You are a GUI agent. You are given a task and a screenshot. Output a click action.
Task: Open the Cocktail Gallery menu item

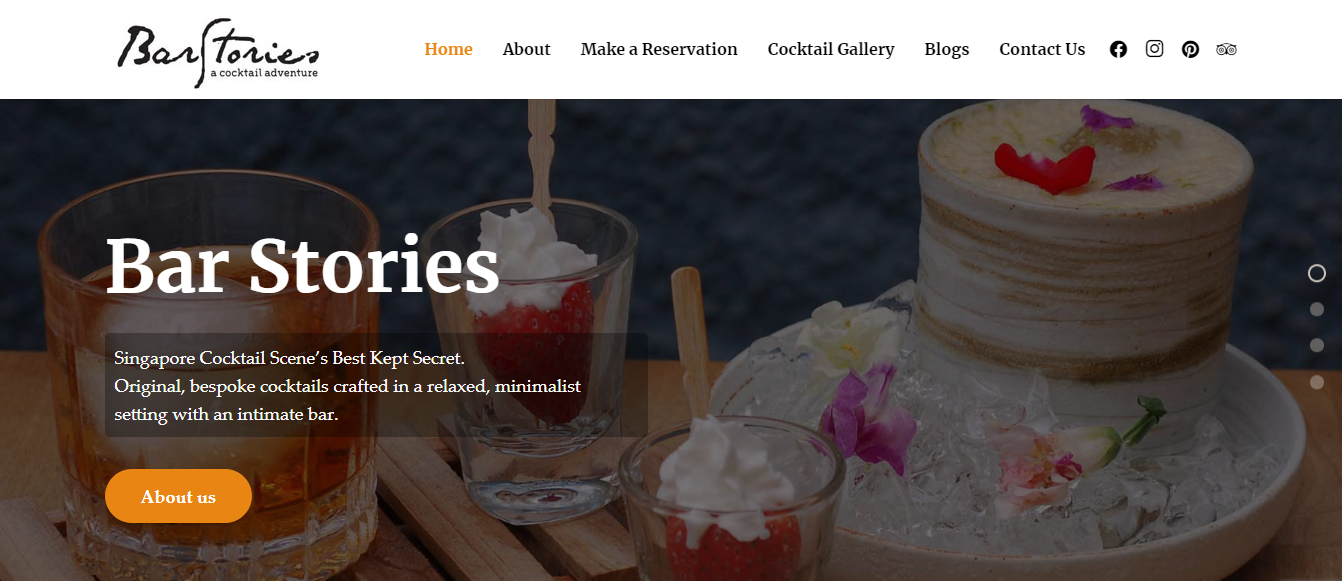point(831,49)
